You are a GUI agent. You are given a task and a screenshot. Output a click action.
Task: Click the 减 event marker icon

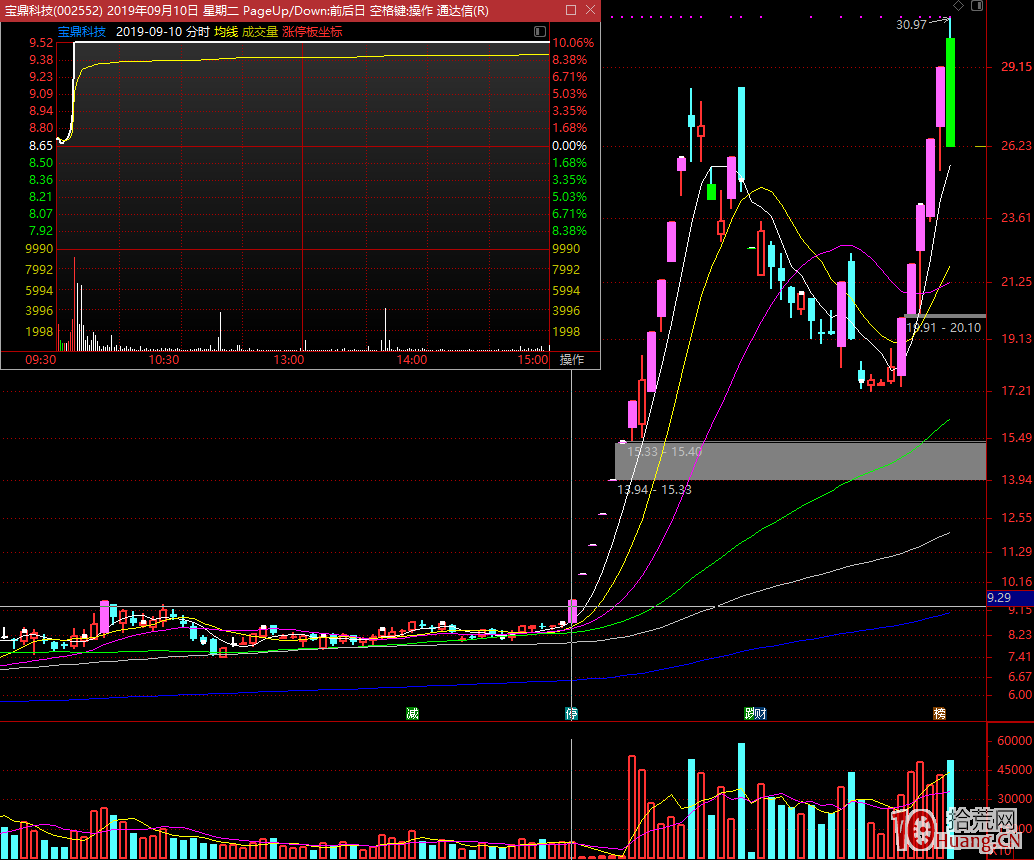click(x=412, y=714)
